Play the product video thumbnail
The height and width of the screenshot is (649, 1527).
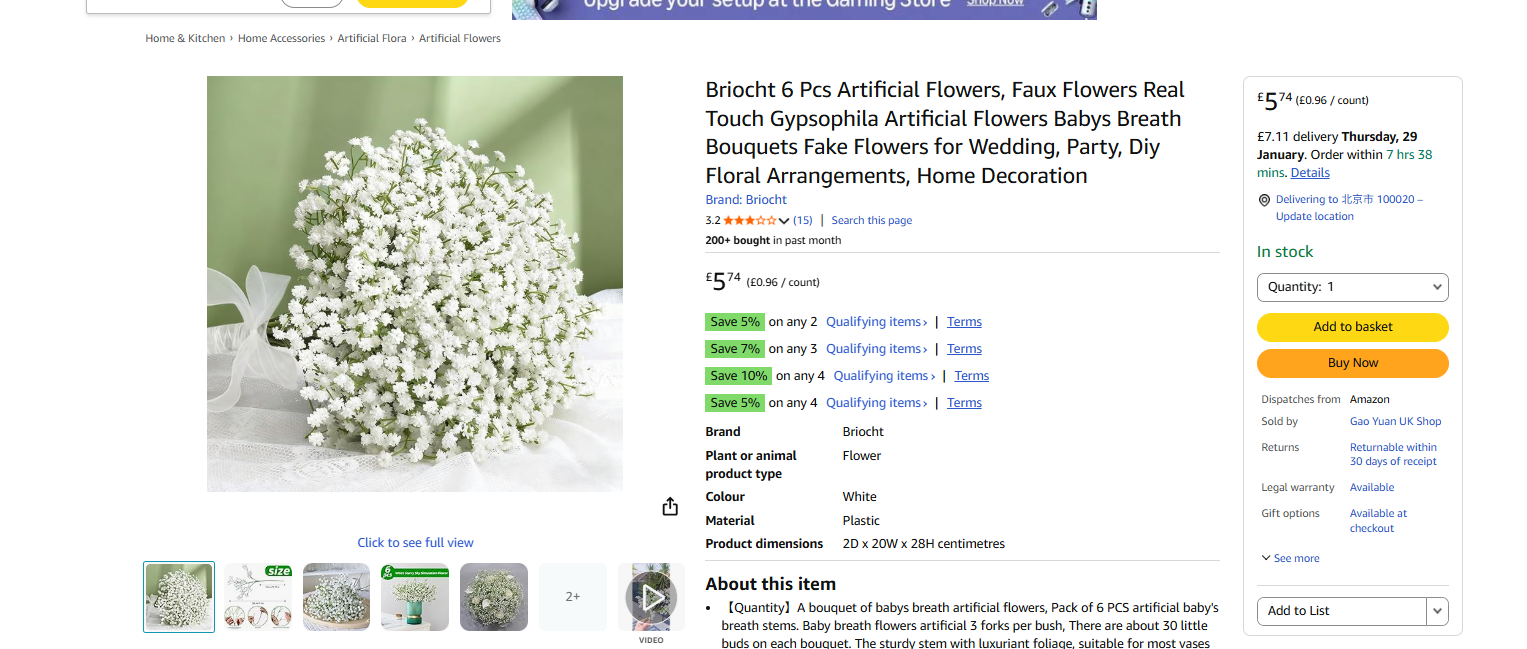click(651, 597)
